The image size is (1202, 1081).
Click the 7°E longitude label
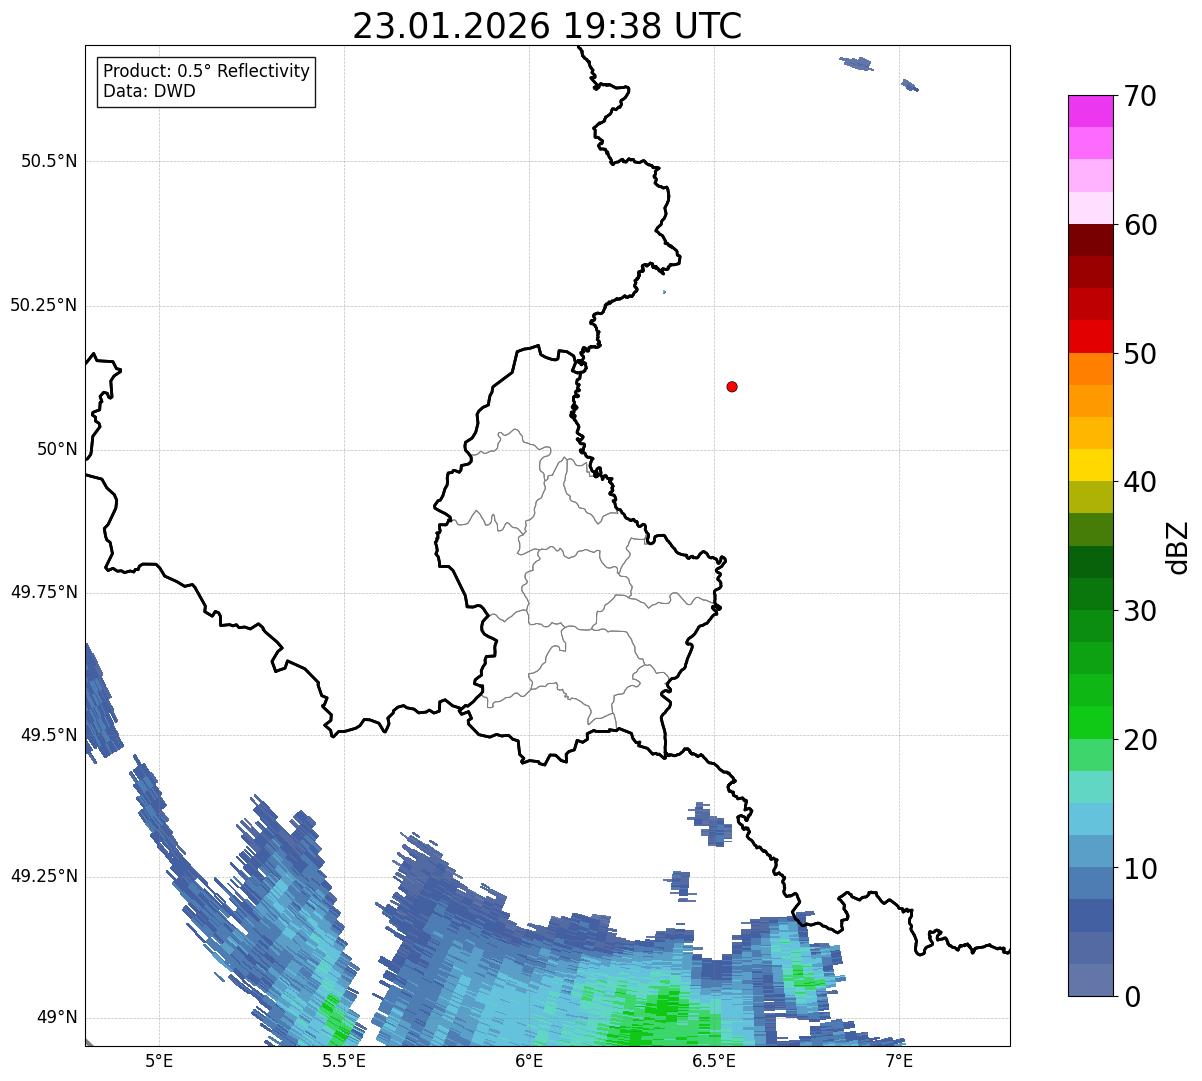(x=899, y=1060)
